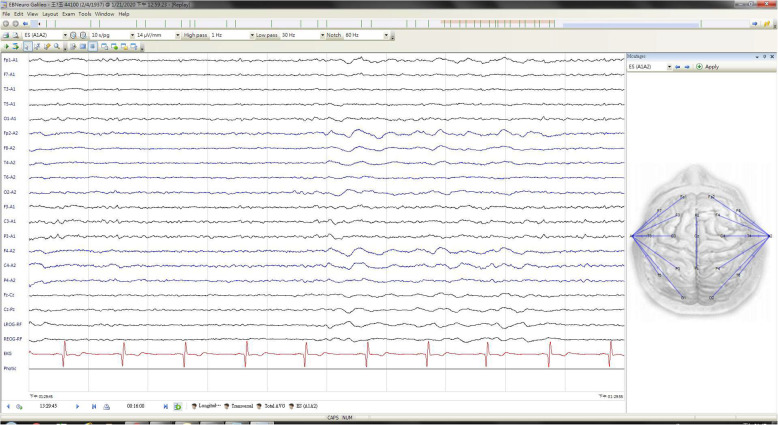Open the Exam menu
Screen dimensions: 778x425
tap(68, 14)
